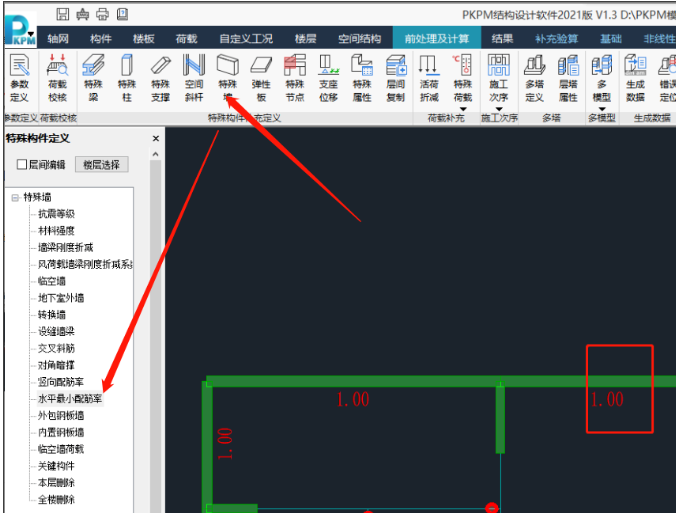Switch to the 空间结构 tab
Viewport: 676px width, 513px height.
click(x=360, y=39)
